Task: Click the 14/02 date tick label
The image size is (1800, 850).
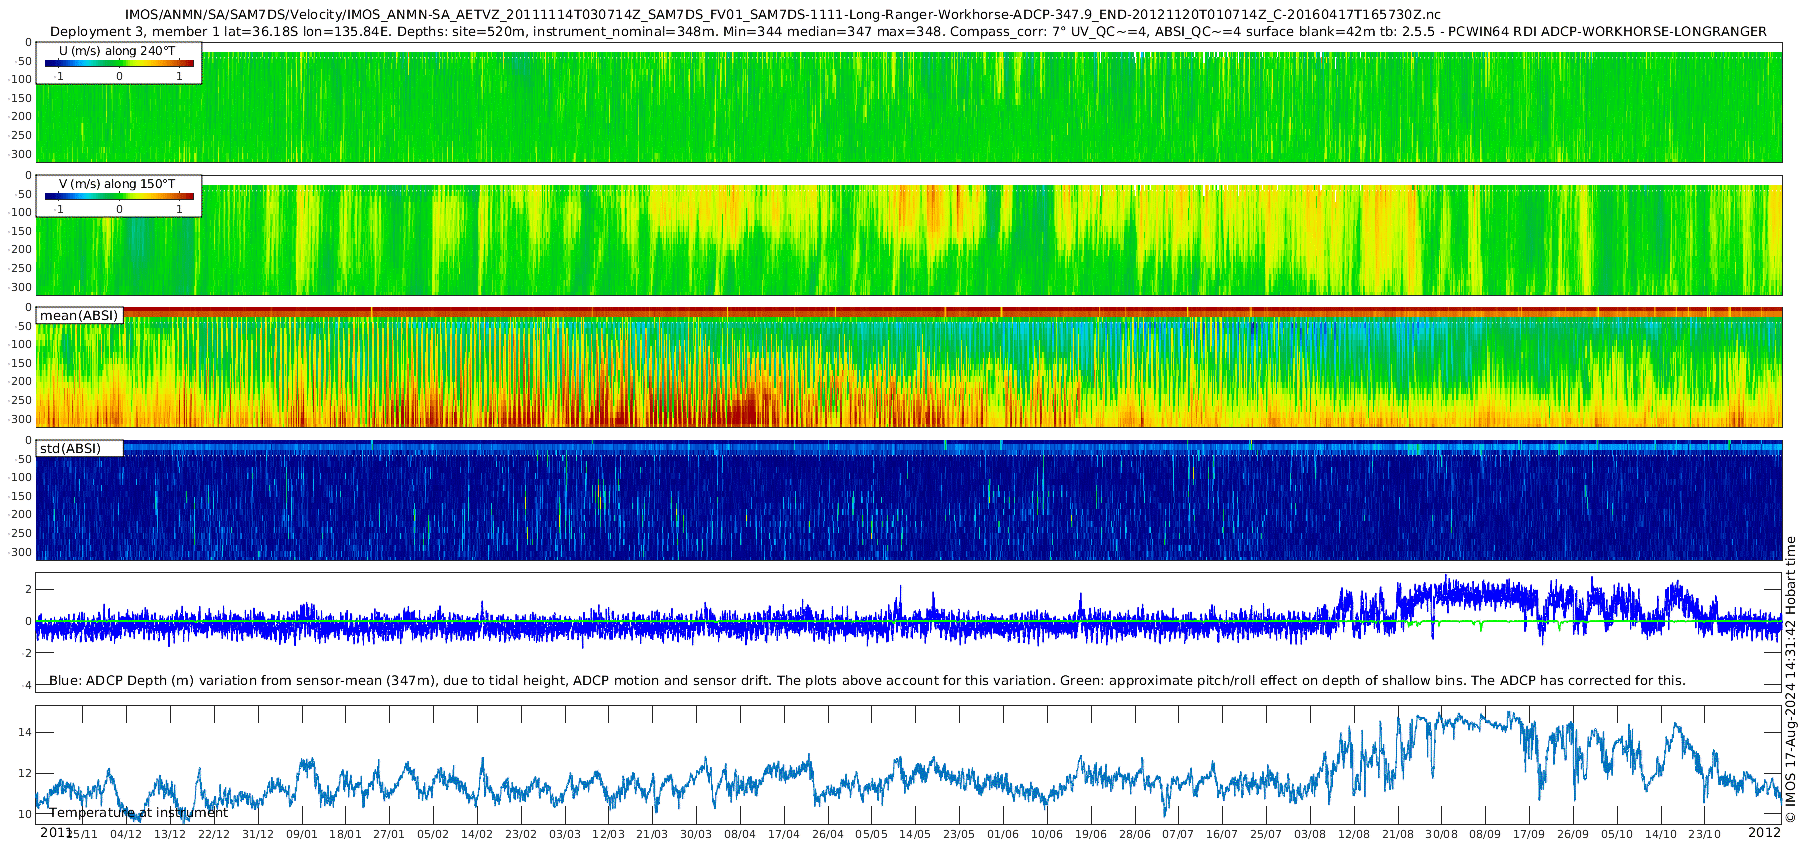Action: point(477,834)
